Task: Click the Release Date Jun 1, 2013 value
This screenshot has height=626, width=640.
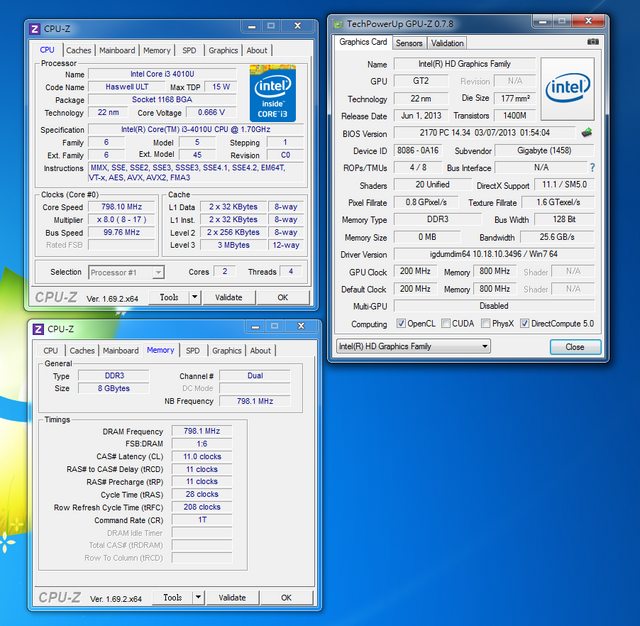Action: [421, 115]
